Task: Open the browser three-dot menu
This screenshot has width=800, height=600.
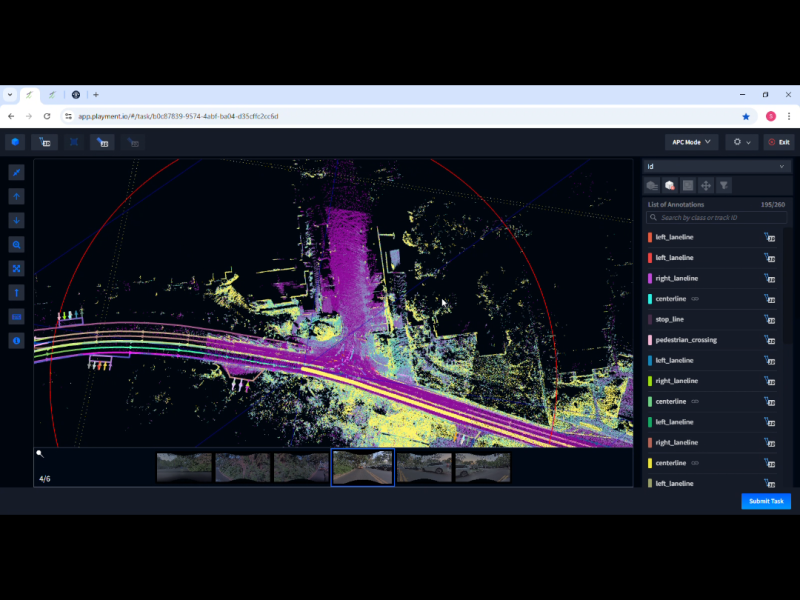Action: [x=789, y=116]
